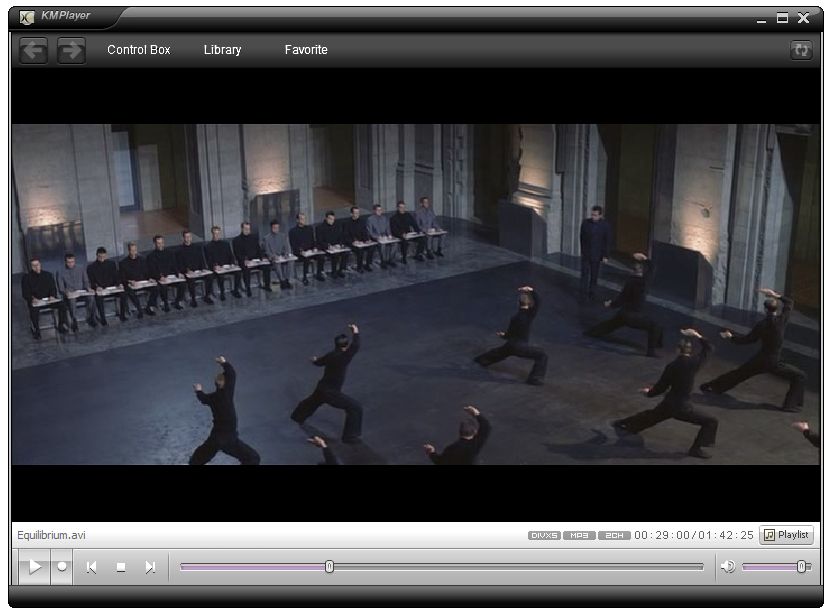The image size is (830, 616).
Task: Click the DIVX5 codec indicator
Action: click(544, 536)
